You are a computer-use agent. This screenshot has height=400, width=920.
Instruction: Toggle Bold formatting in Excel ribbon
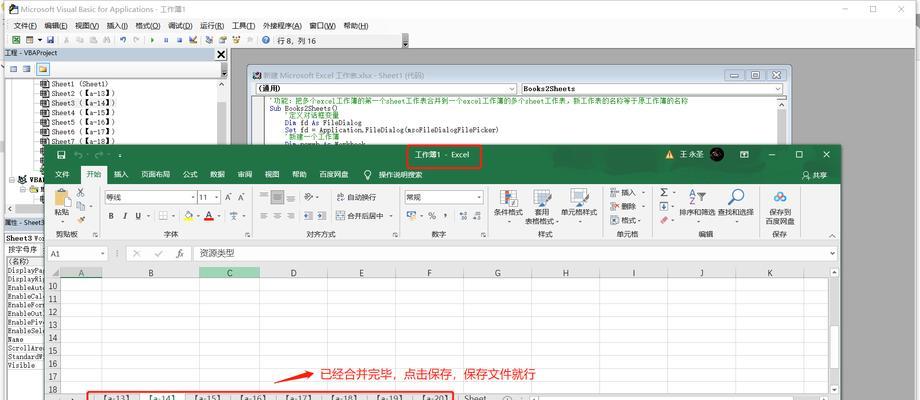click(111, 216)
